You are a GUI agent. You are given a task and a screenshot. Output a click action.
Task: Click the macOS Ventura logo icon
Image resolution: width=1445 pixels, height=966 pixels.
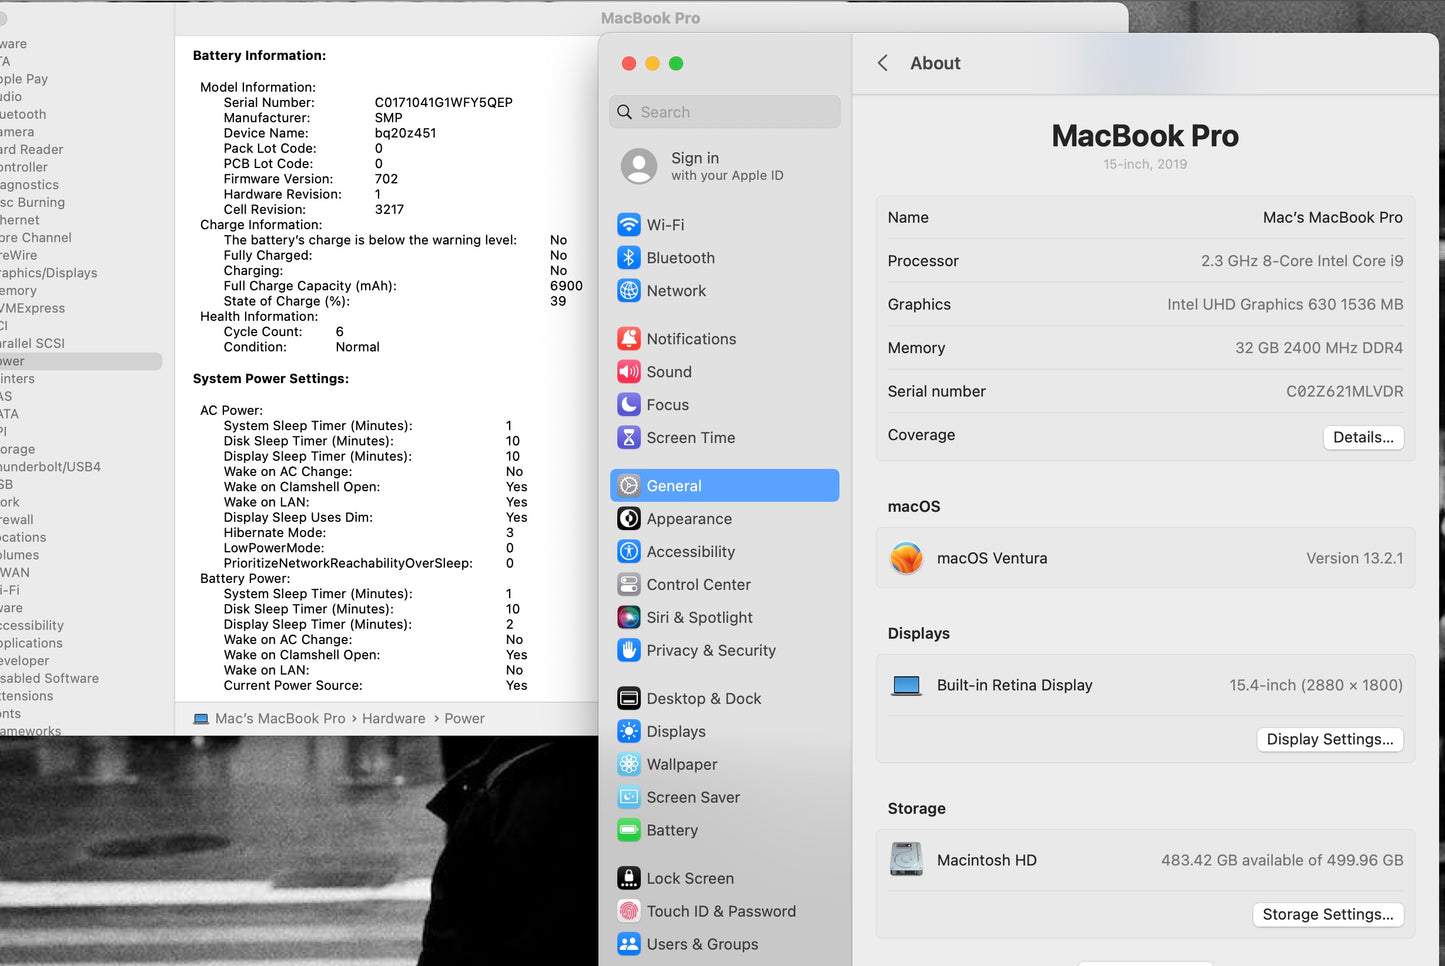[906, 558]
